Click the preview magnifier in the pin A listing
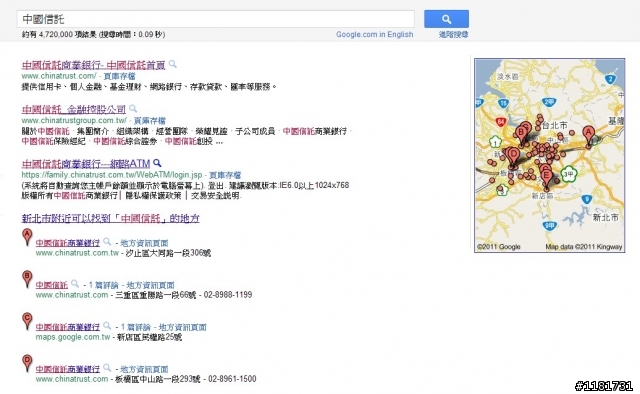 [107, 242]
